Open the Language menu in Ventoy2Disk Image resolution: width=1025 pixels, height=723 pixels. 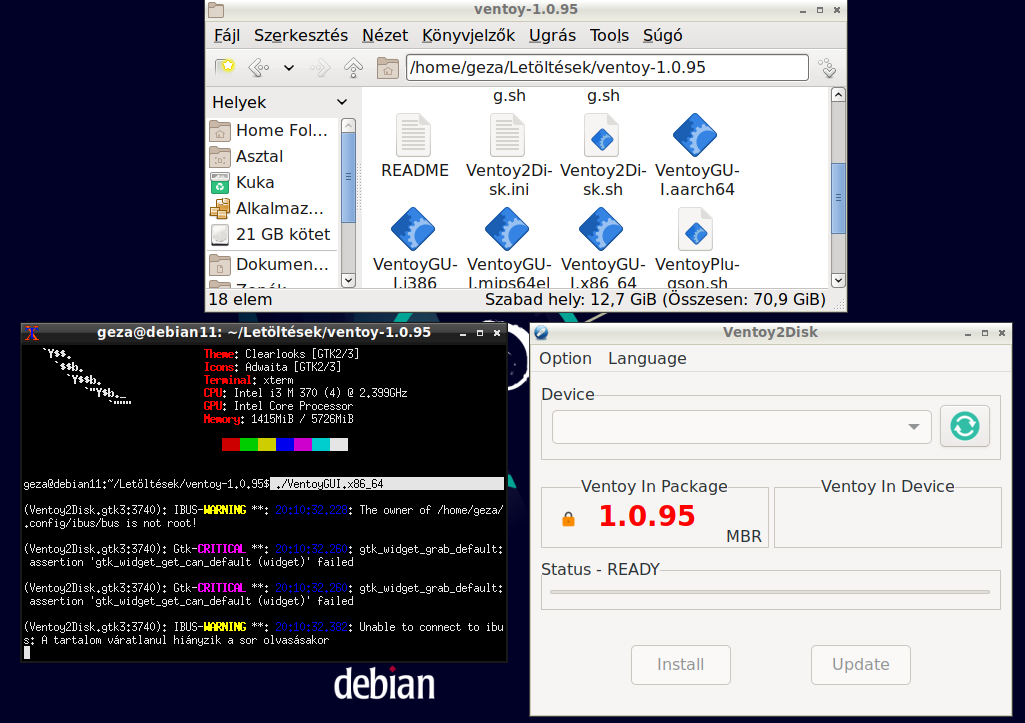[x=647, y=358]
